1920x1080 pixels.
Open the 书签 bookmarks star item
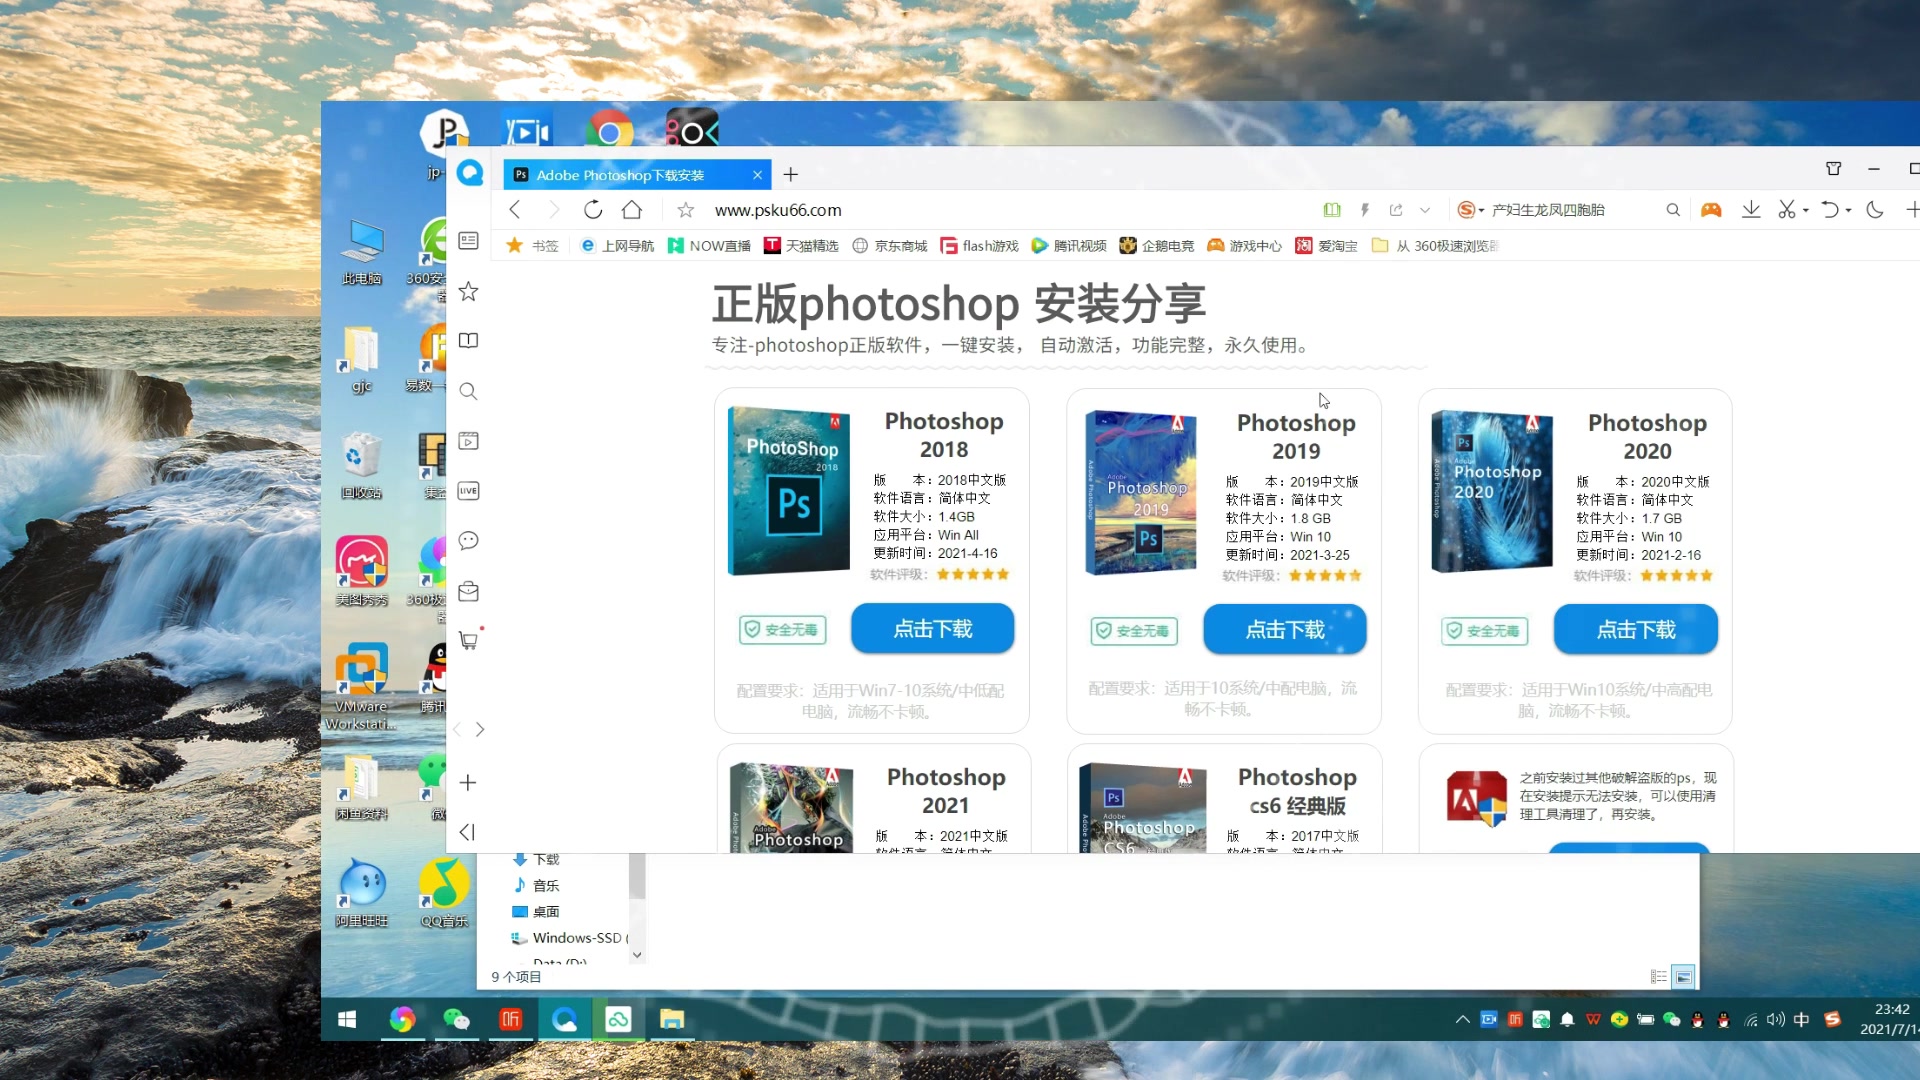click(x=533, y=246)
